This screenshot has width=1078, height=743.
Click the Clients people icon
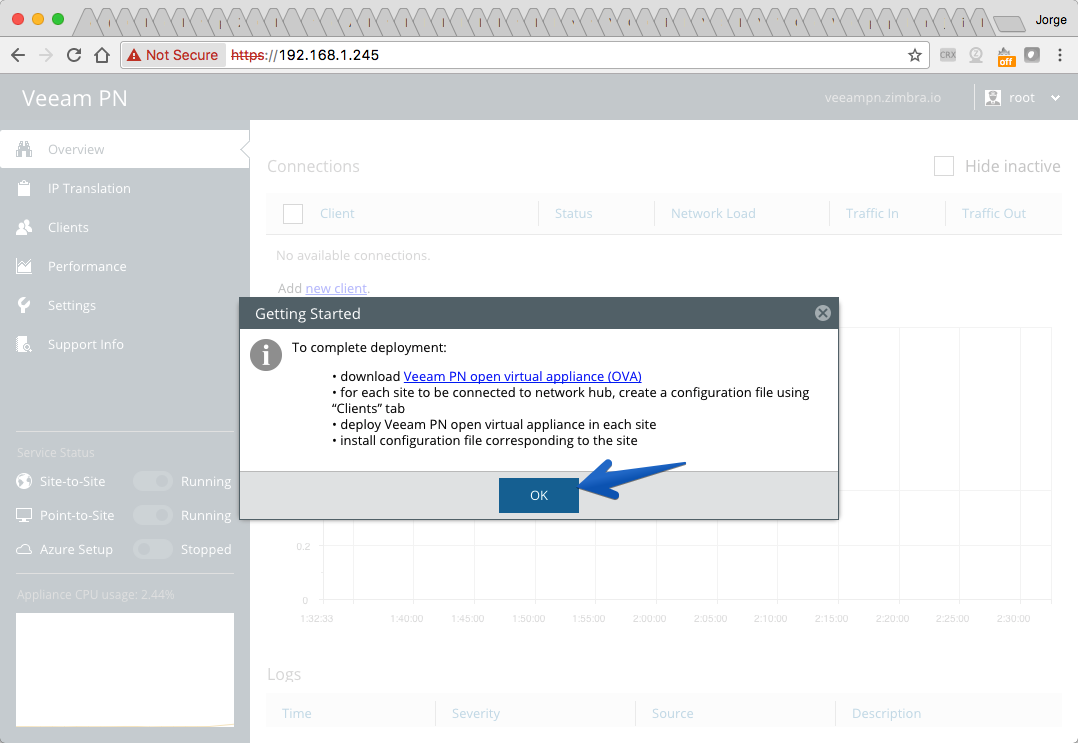pyautogui.click(x=24, y=228)
